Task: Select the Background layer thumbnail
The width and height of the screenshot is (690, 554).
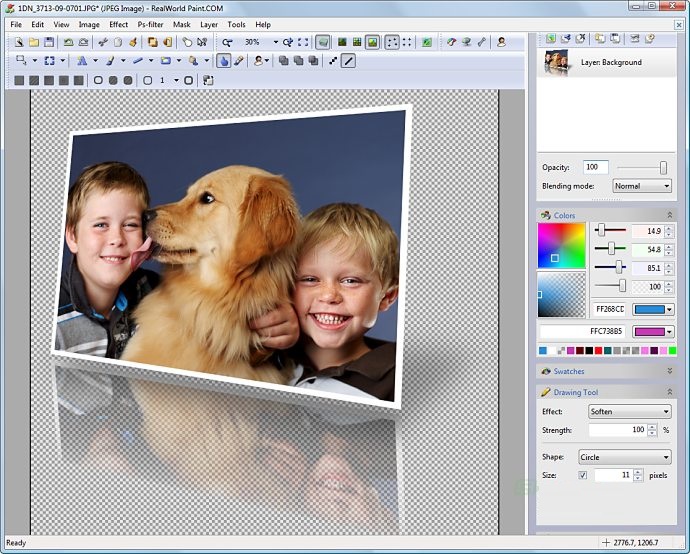Action: [x=556, y=62]
